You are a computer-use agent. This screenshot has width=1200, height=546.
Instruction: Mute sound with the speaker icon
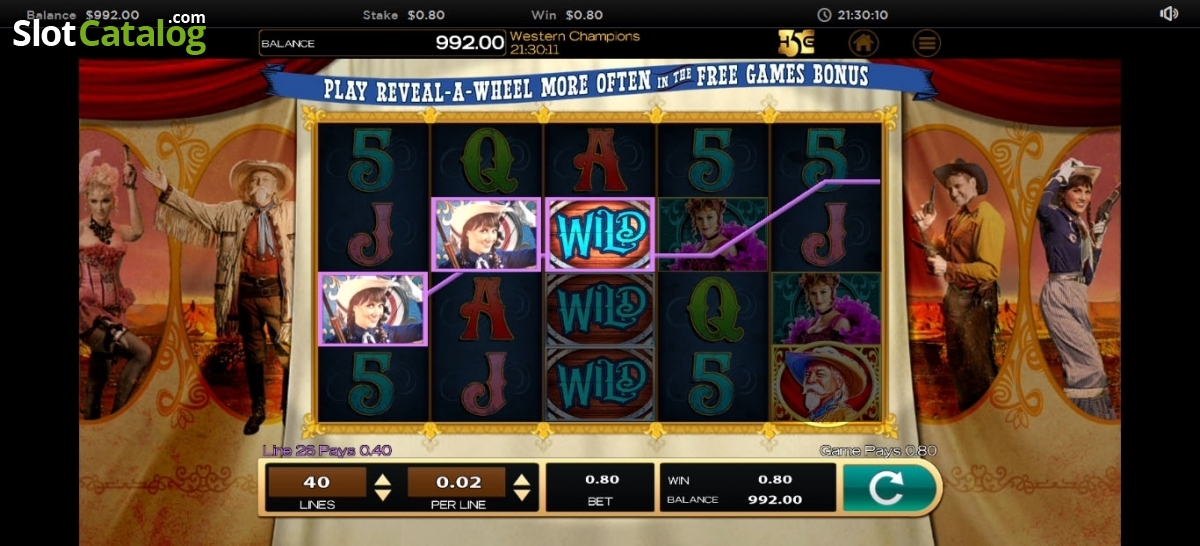point(1168,14)
